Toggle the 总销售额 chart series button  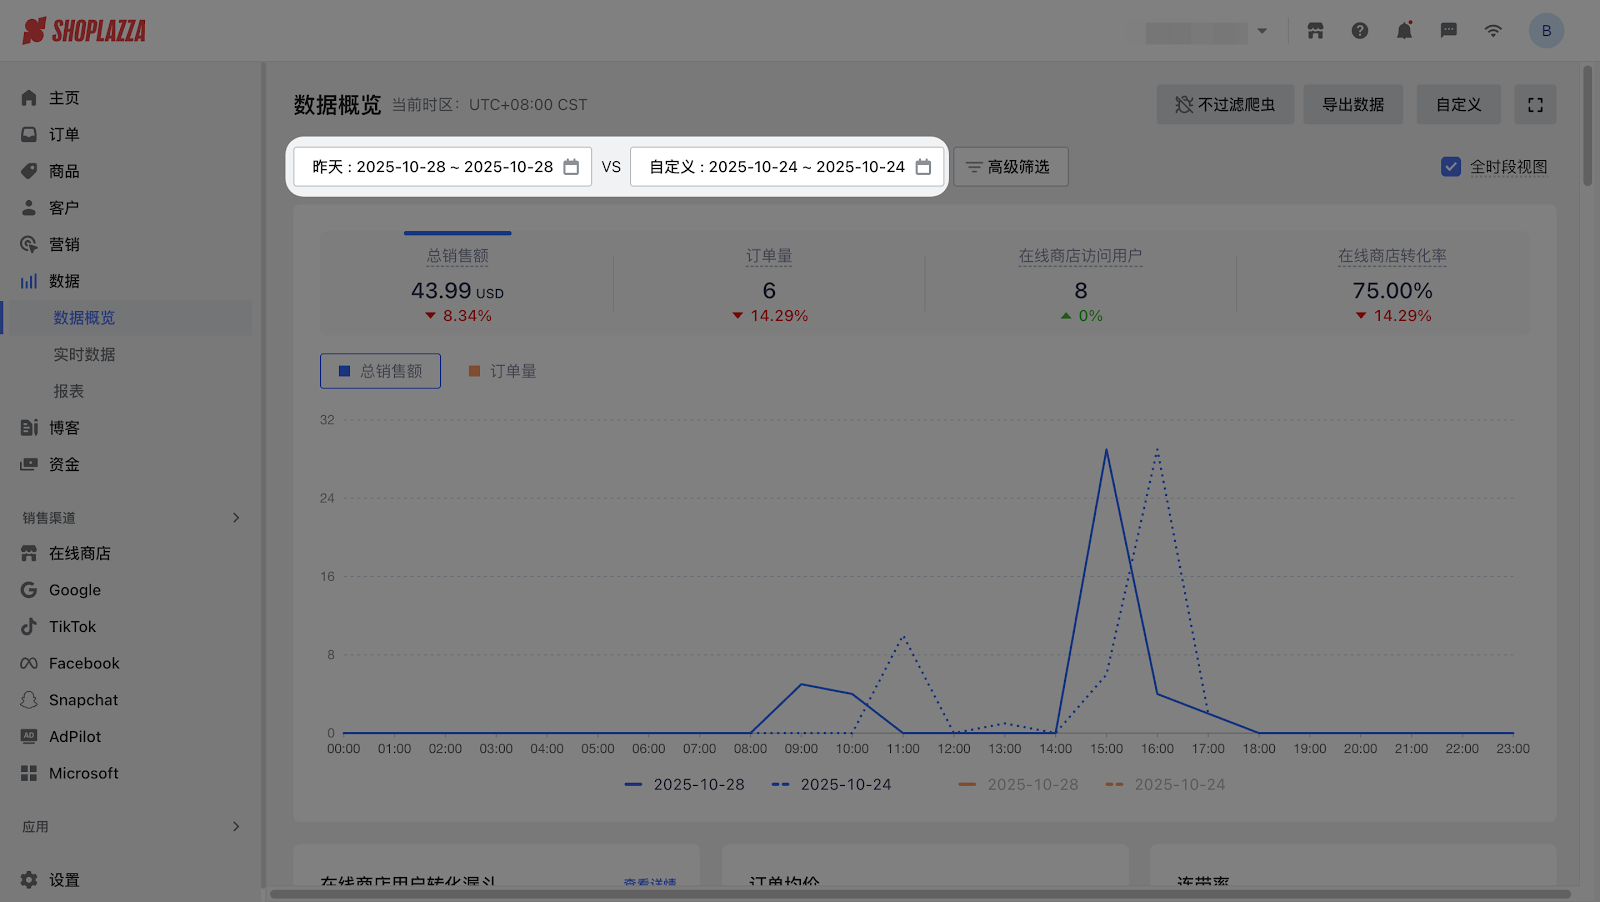(x=380, y=371)
